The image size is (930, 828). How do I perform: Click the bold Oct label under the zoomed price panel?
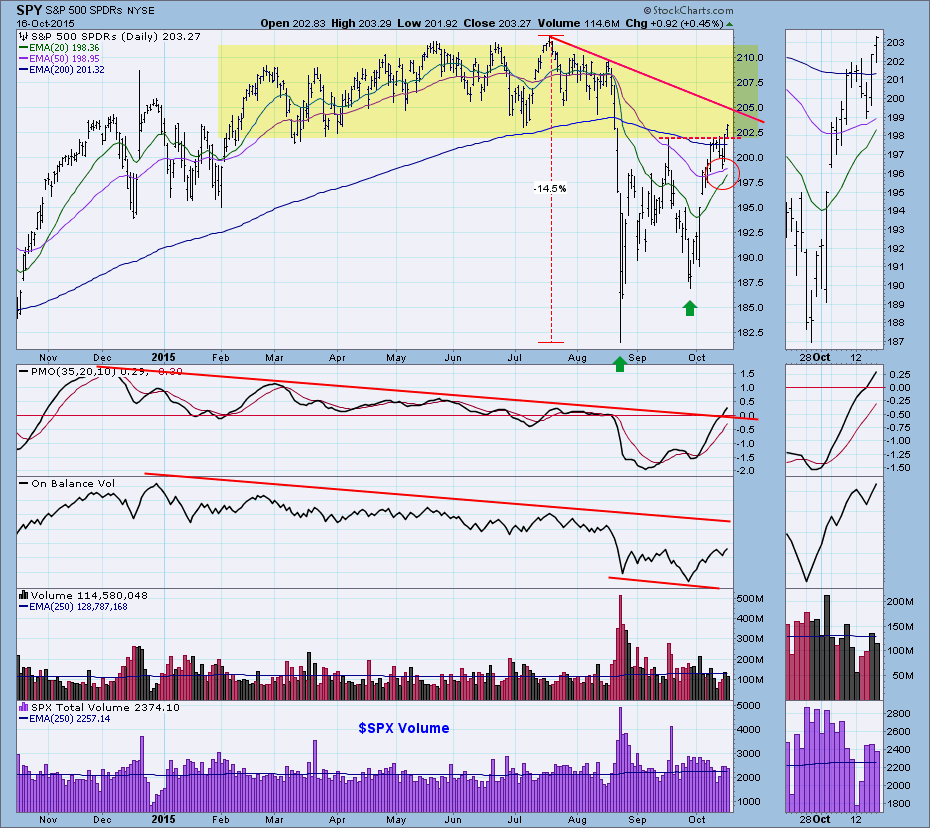pyautogui.click(x=821, y=357)
